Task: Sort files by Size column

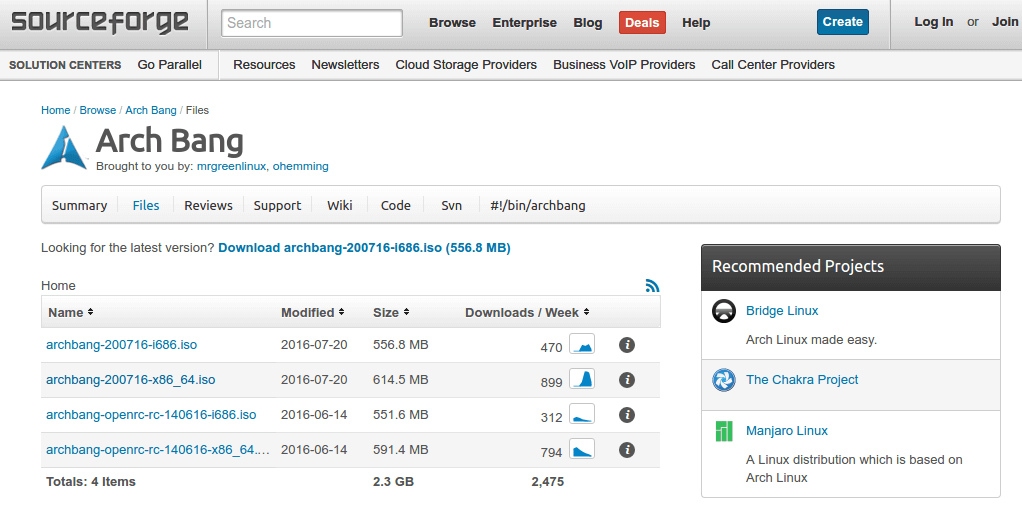Action: tap(390, 313)
